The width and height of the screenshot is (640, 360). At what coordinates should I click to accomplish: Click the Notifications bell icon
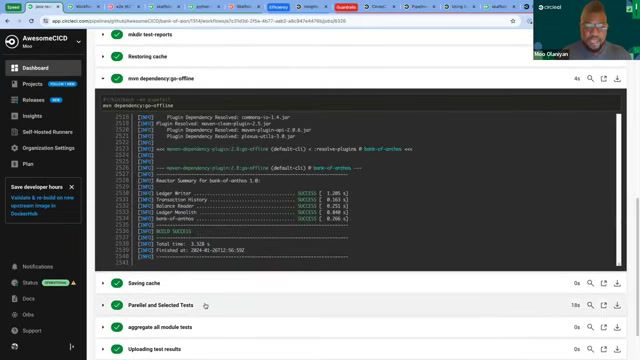point(15,267)
